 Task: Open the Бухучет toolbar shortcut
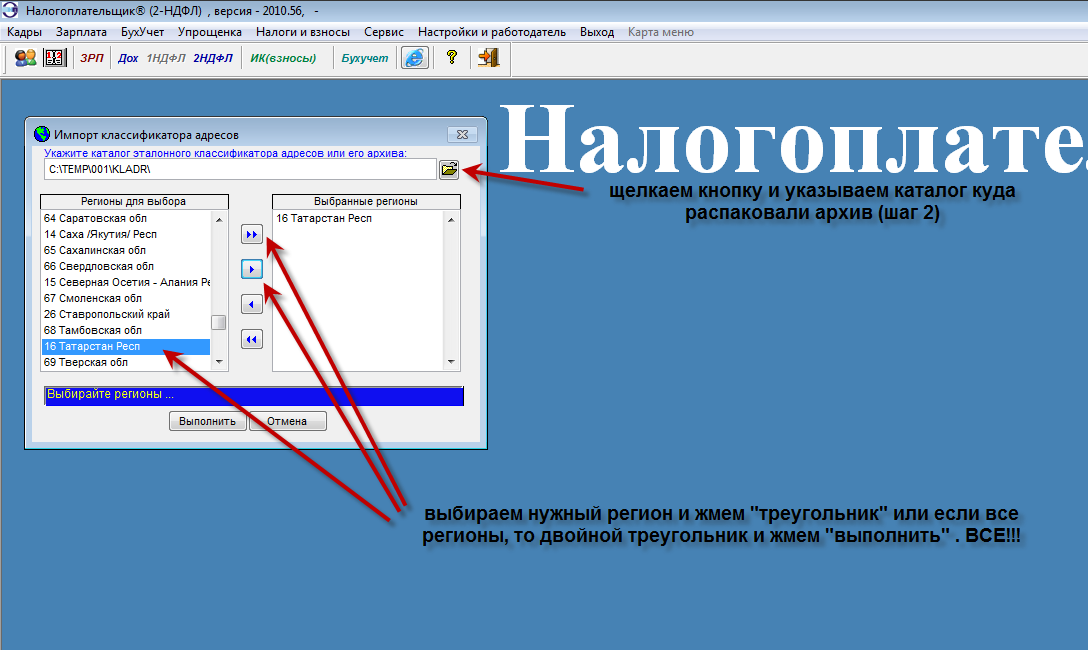tap(365, 58)
